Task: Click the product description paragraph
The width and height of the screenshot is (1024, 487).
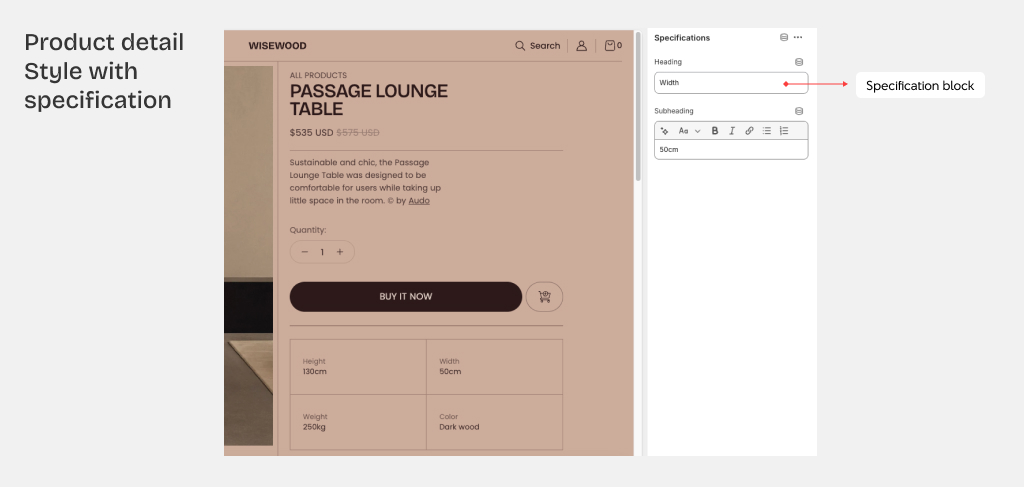Action: click(x=364, y=181)
